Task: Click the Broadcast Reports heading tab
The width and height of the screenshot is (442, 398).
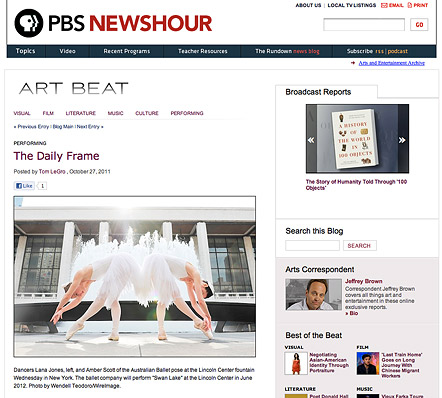Action: (x=318, y=92)
